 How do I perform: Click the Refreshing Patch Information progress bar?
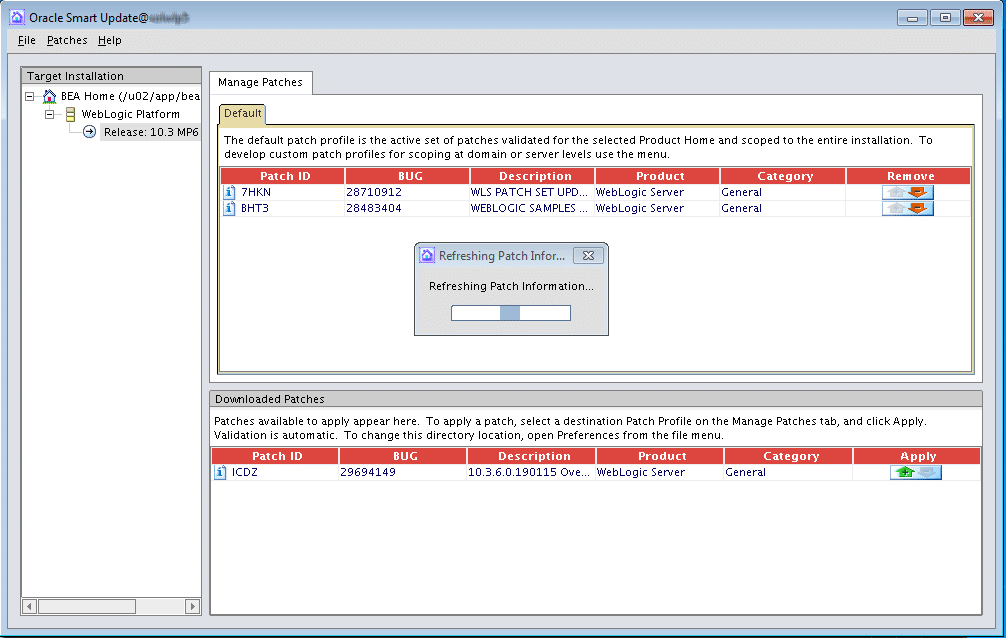point(511,313)
